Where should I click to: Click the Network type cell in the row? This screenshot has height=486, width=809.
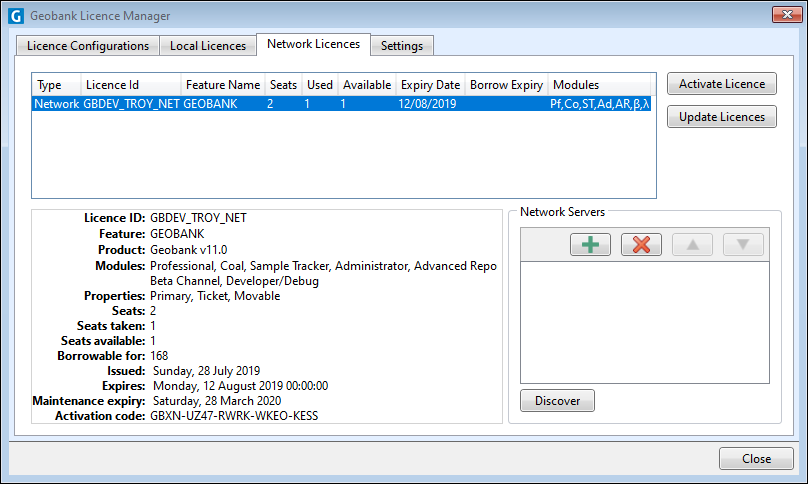(x=56, y=104)
